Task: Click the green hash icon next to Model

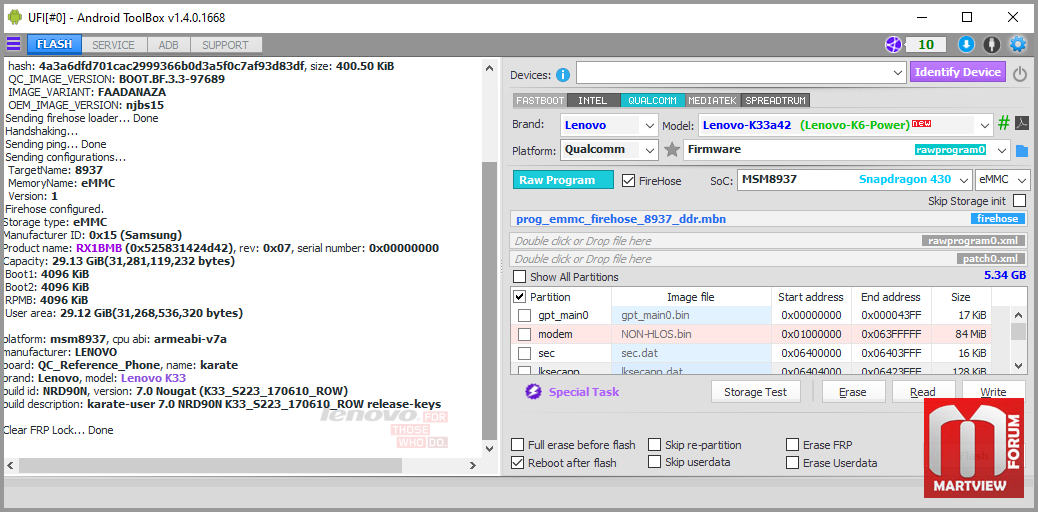Action: pyautogui.click(x=1004, y=124)
